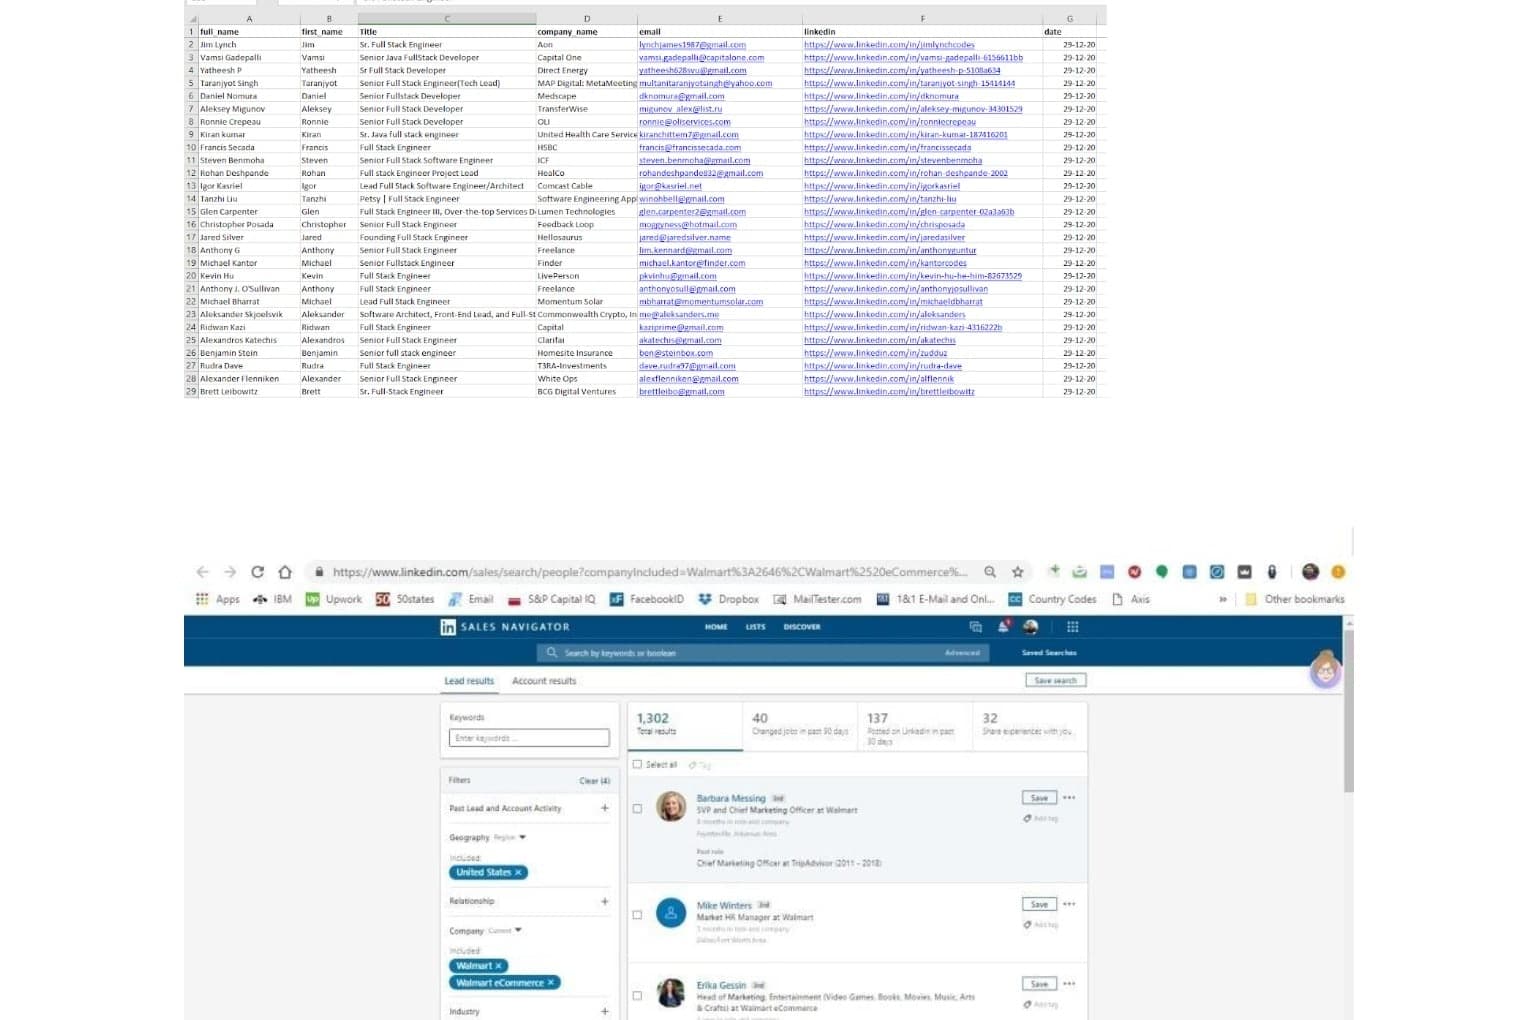Remove the United States geography filter
This screenshot has width=1530, height=1020.
[518, 873]
